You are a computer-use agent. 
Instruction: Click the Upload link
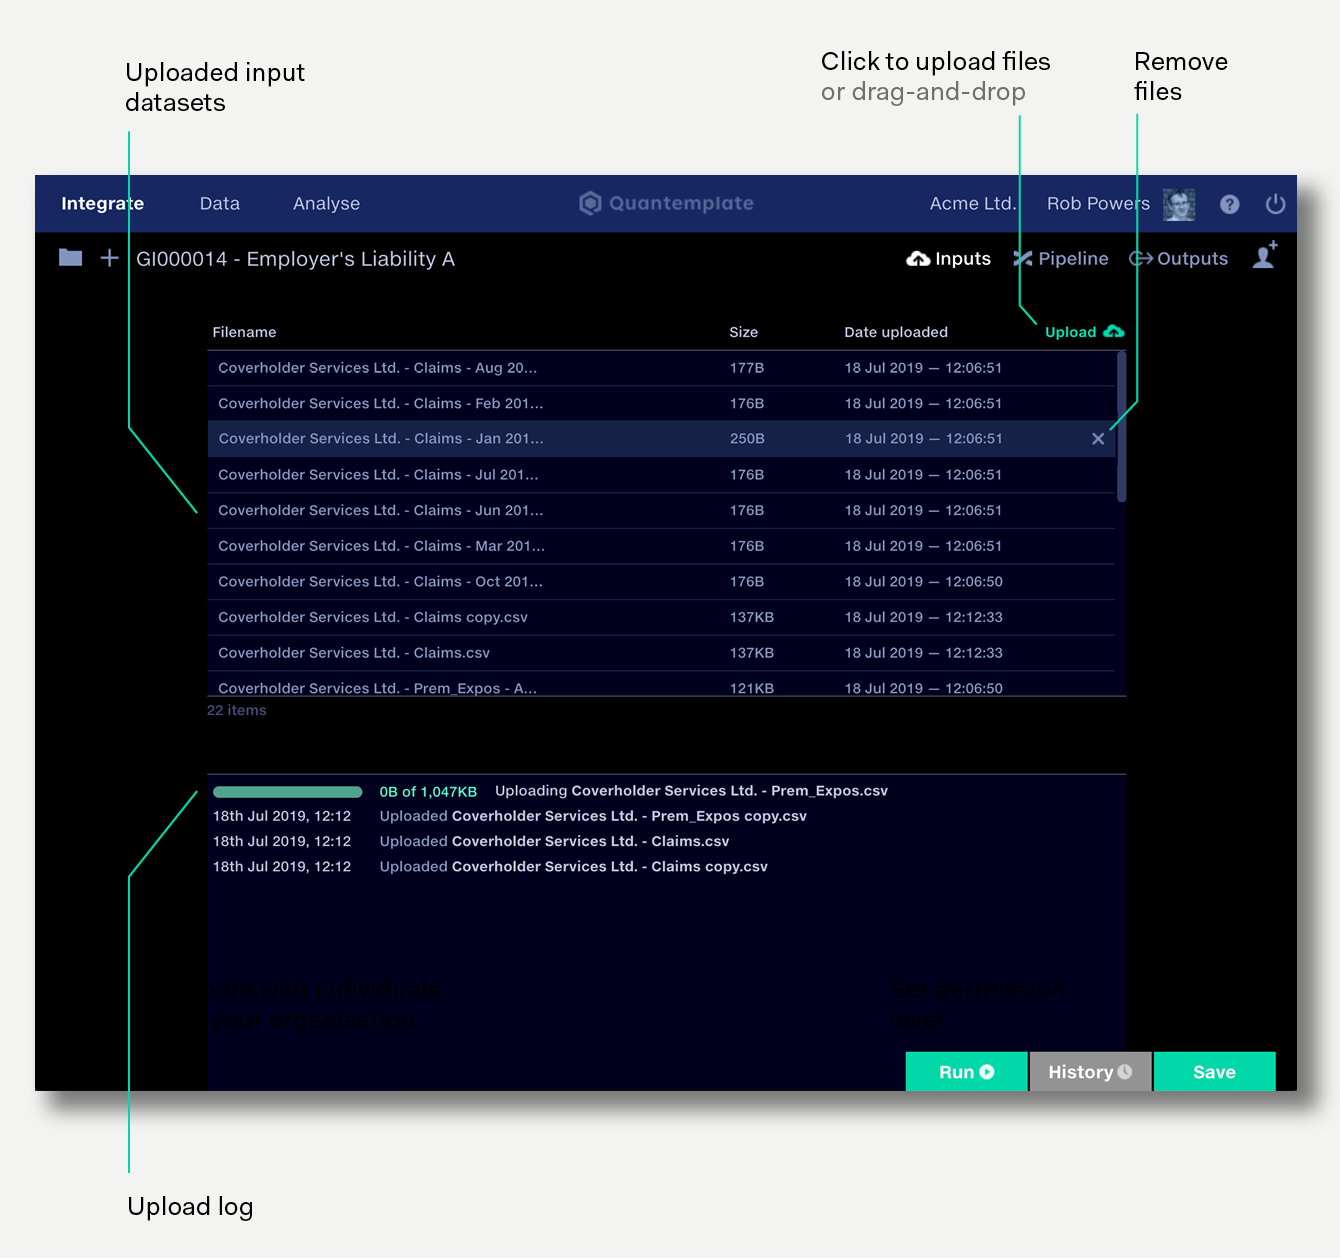[1070, 332]
